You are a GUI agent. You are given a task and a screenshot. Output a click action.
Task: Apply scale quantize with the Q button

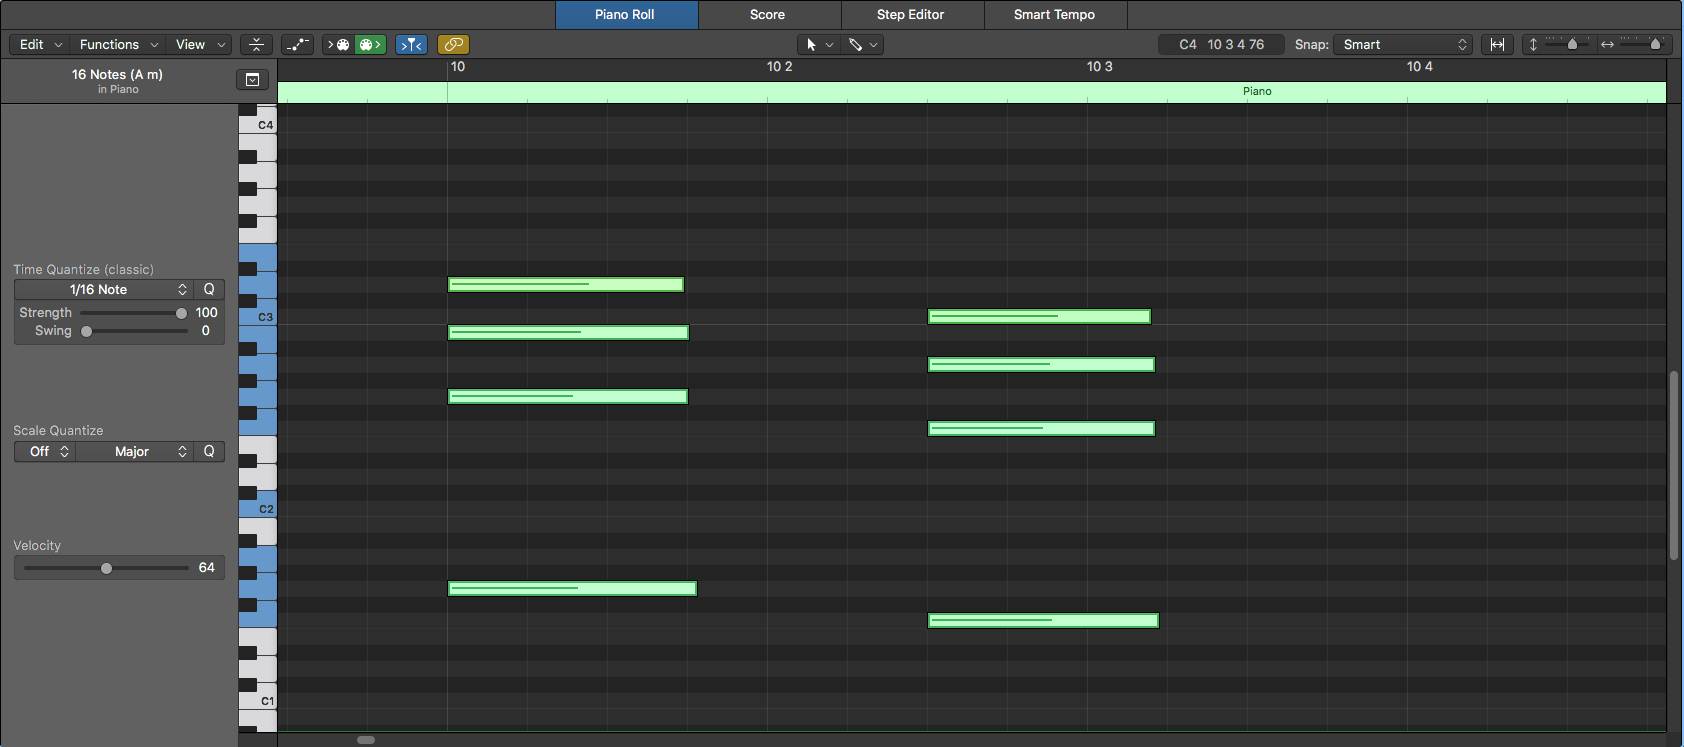pos(209,452)
